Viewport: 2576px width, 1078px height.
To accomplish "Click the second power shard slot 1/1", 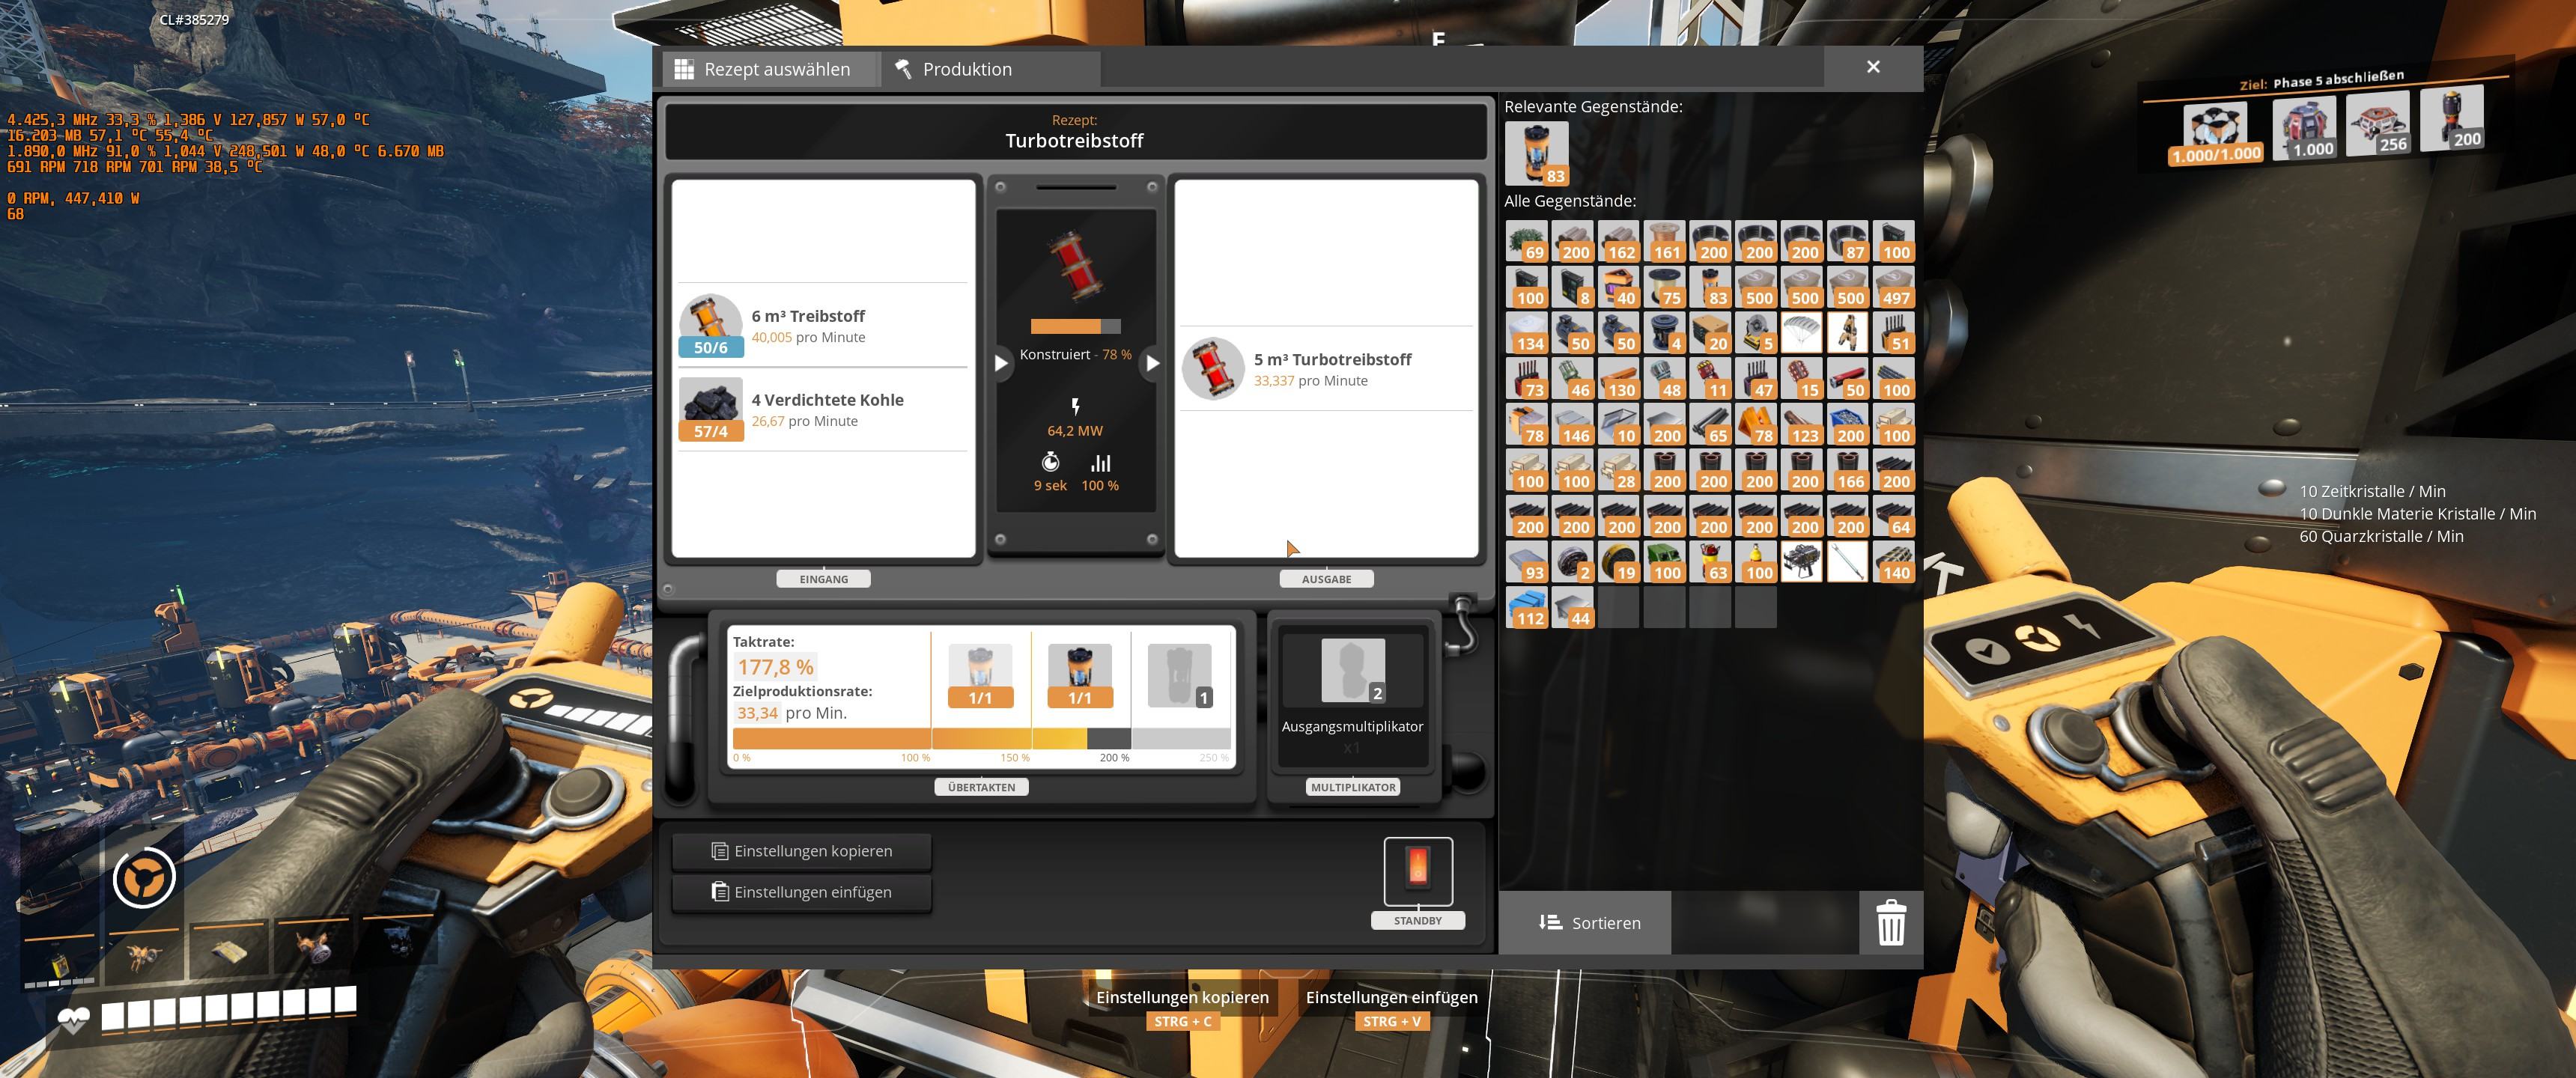I will click(x=1080, y=676).
